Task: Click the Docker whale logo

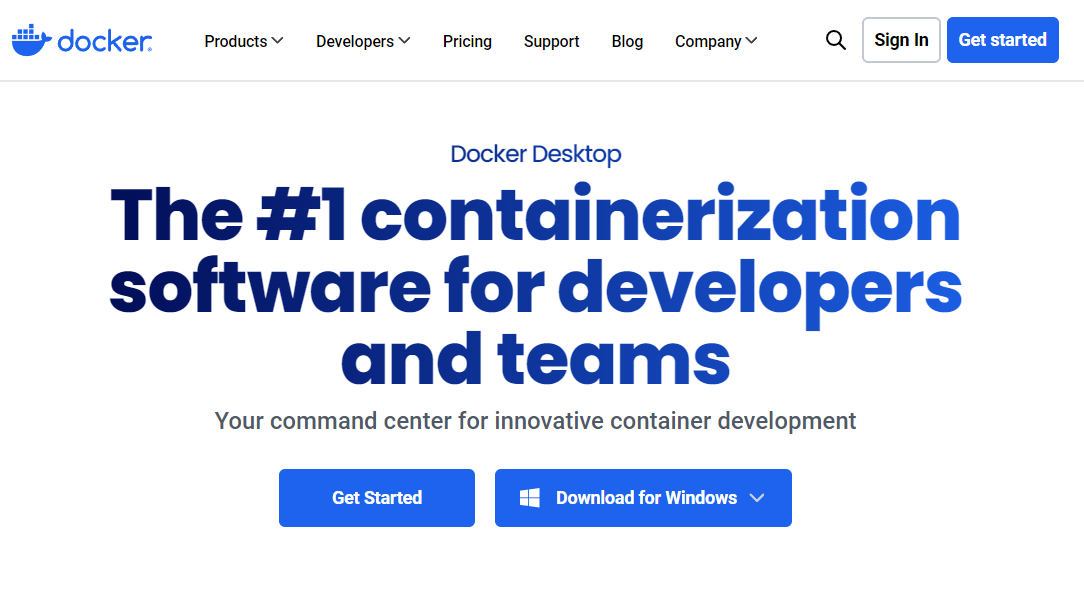Action: pos(82,40)
